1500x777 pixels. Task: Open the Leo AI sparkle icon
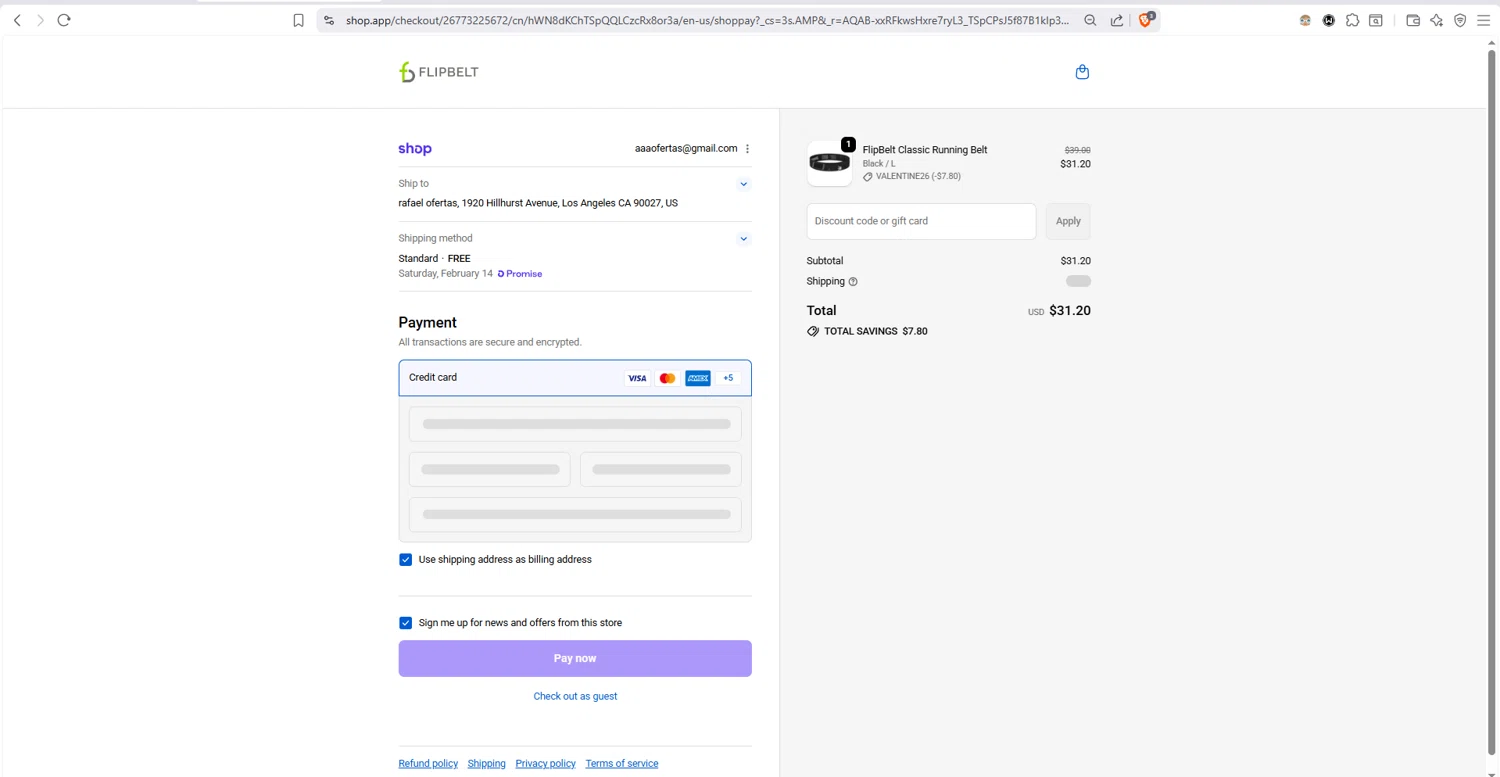click(1437, 20)
